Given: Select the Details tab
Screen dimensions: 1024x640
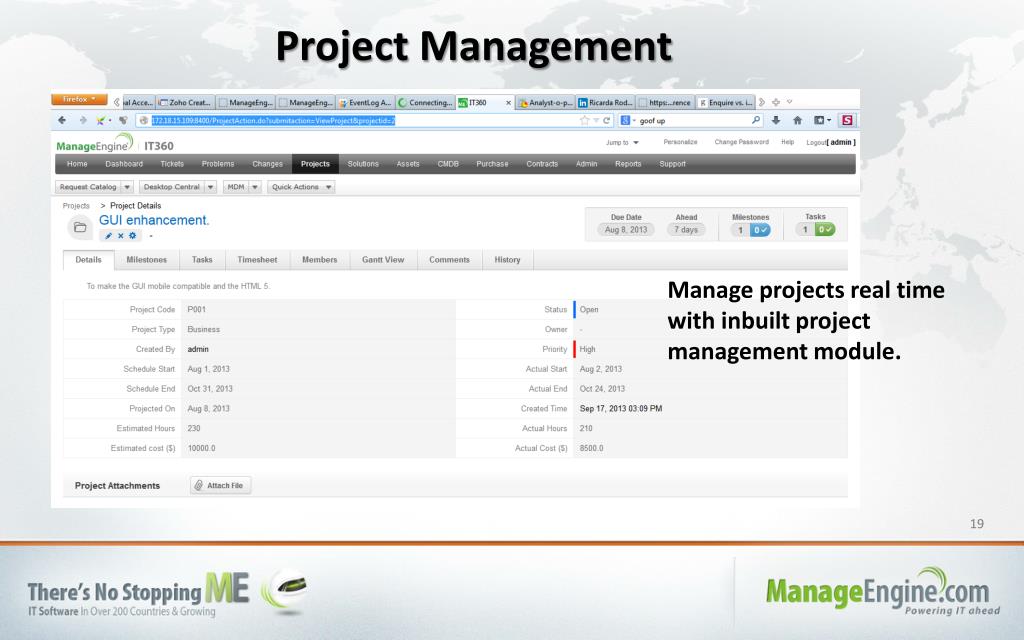Looking at the screenshot, I should 88,260.
